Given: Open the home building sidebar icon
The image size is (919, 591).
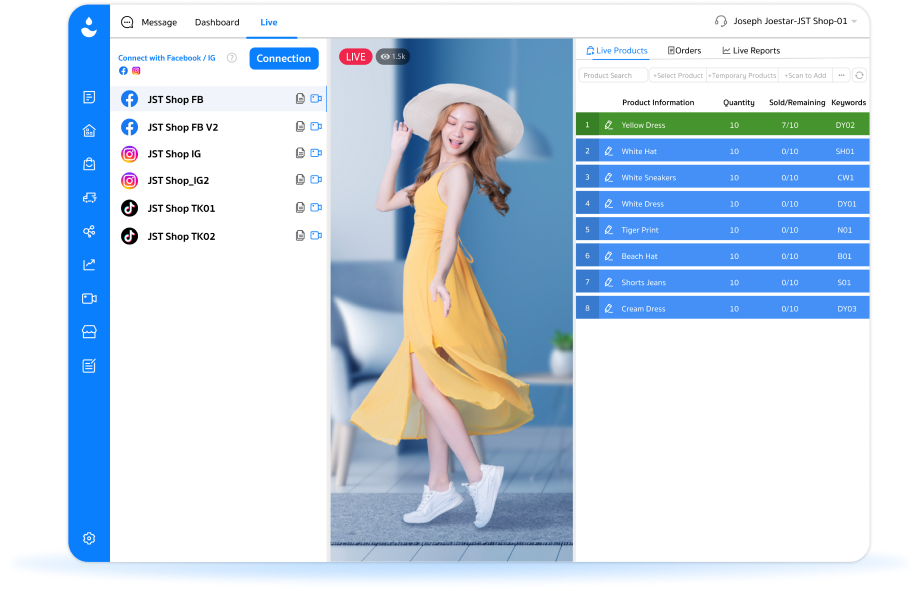Looking at the screenshot, I should coord(89,131).
